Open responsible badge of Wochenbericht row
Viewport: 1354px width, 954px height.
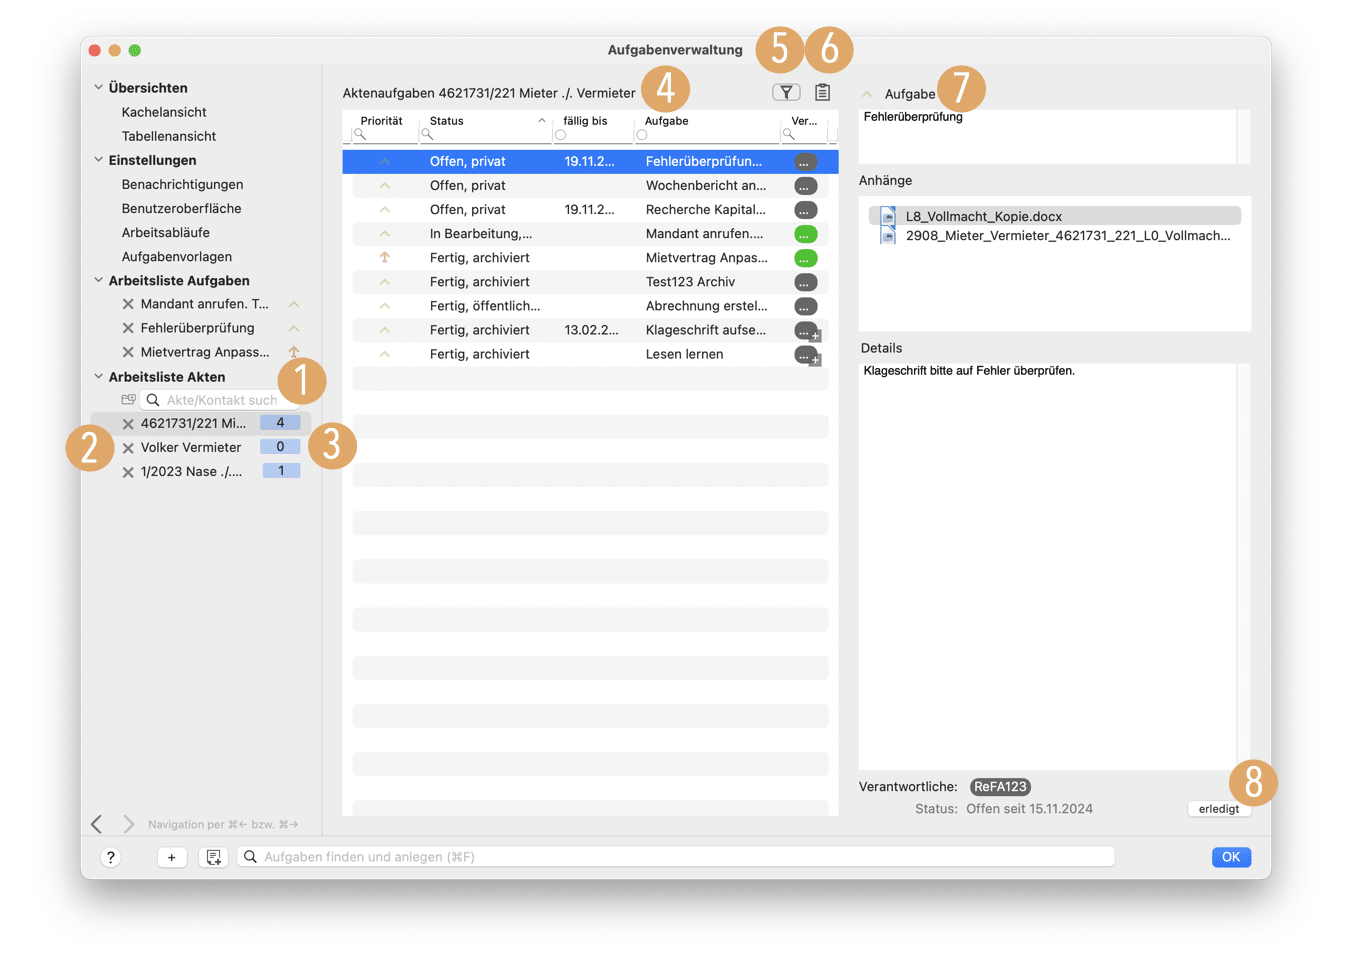tap(805, 186)
